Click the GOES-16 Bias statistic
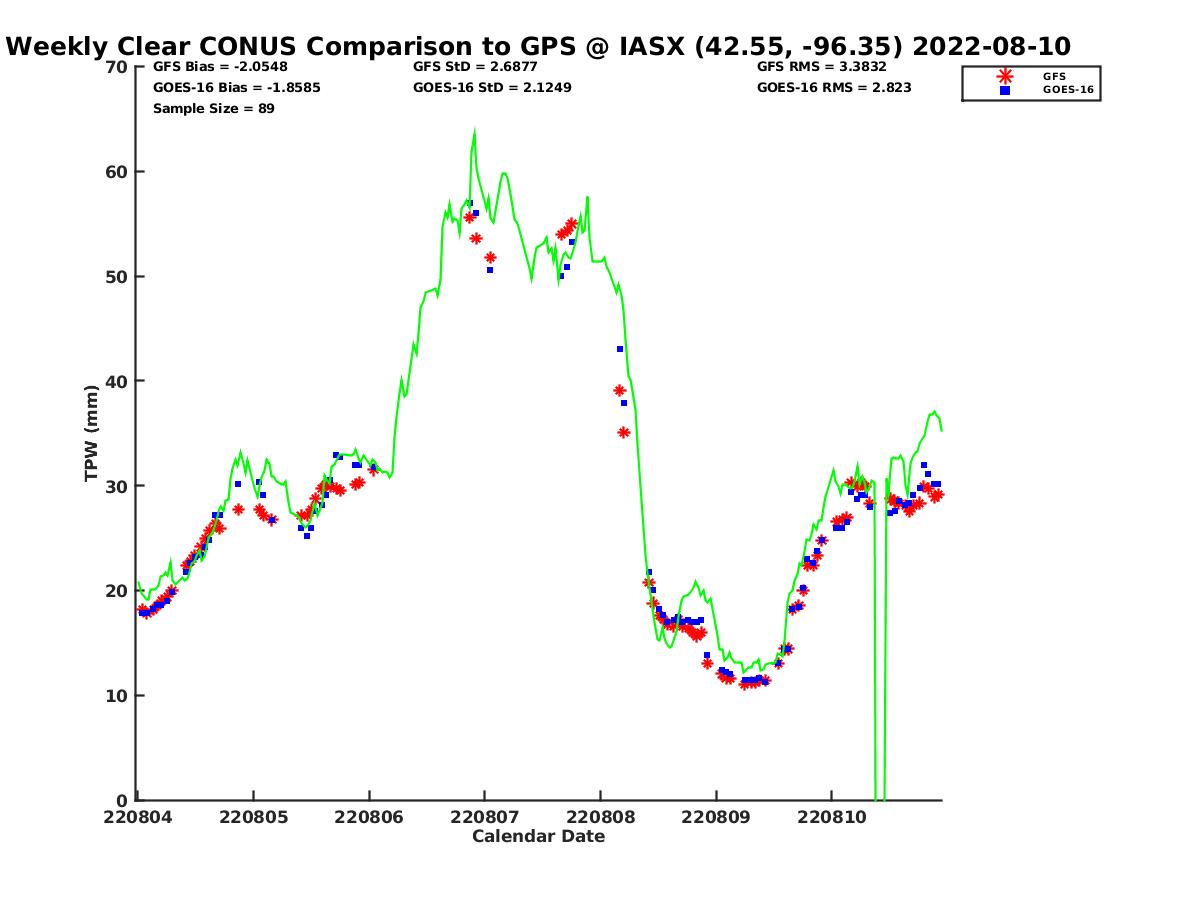This screenshot has height=900, width=1200. click(x=236, y=87)
